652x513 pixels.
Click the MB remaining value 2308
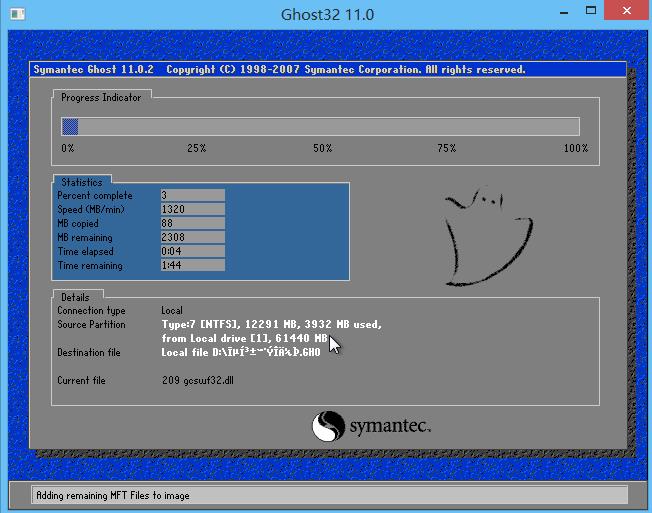click(193, 237)
